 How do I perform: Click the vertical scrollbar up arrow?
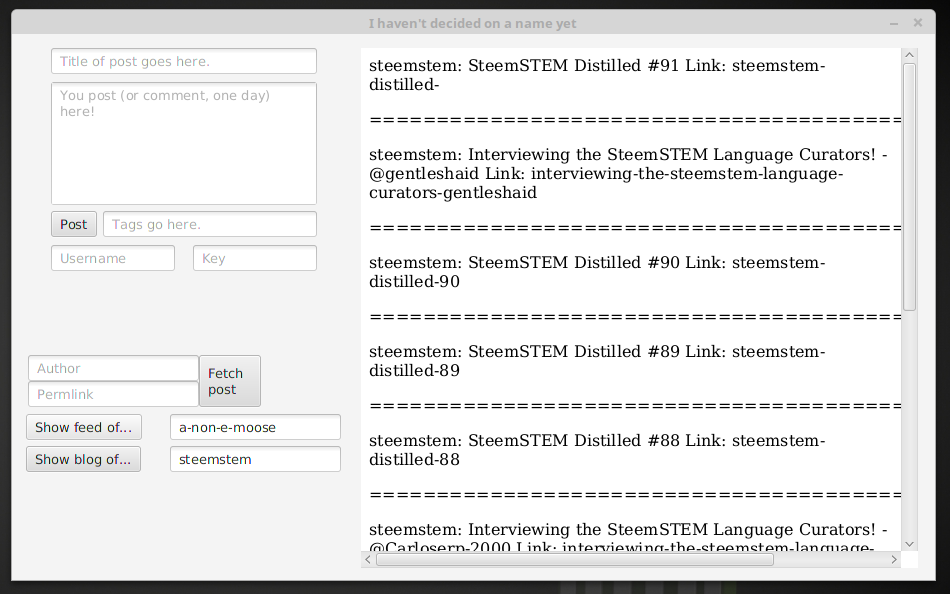coord(909,55)
